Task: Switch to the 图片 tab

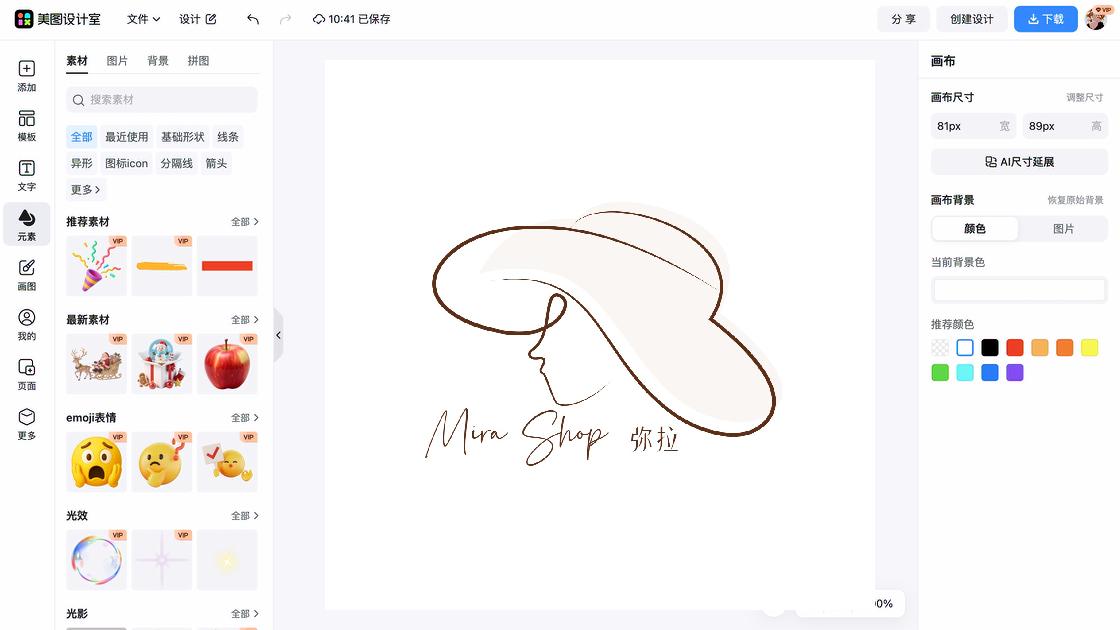Action: tap(117, 61)
